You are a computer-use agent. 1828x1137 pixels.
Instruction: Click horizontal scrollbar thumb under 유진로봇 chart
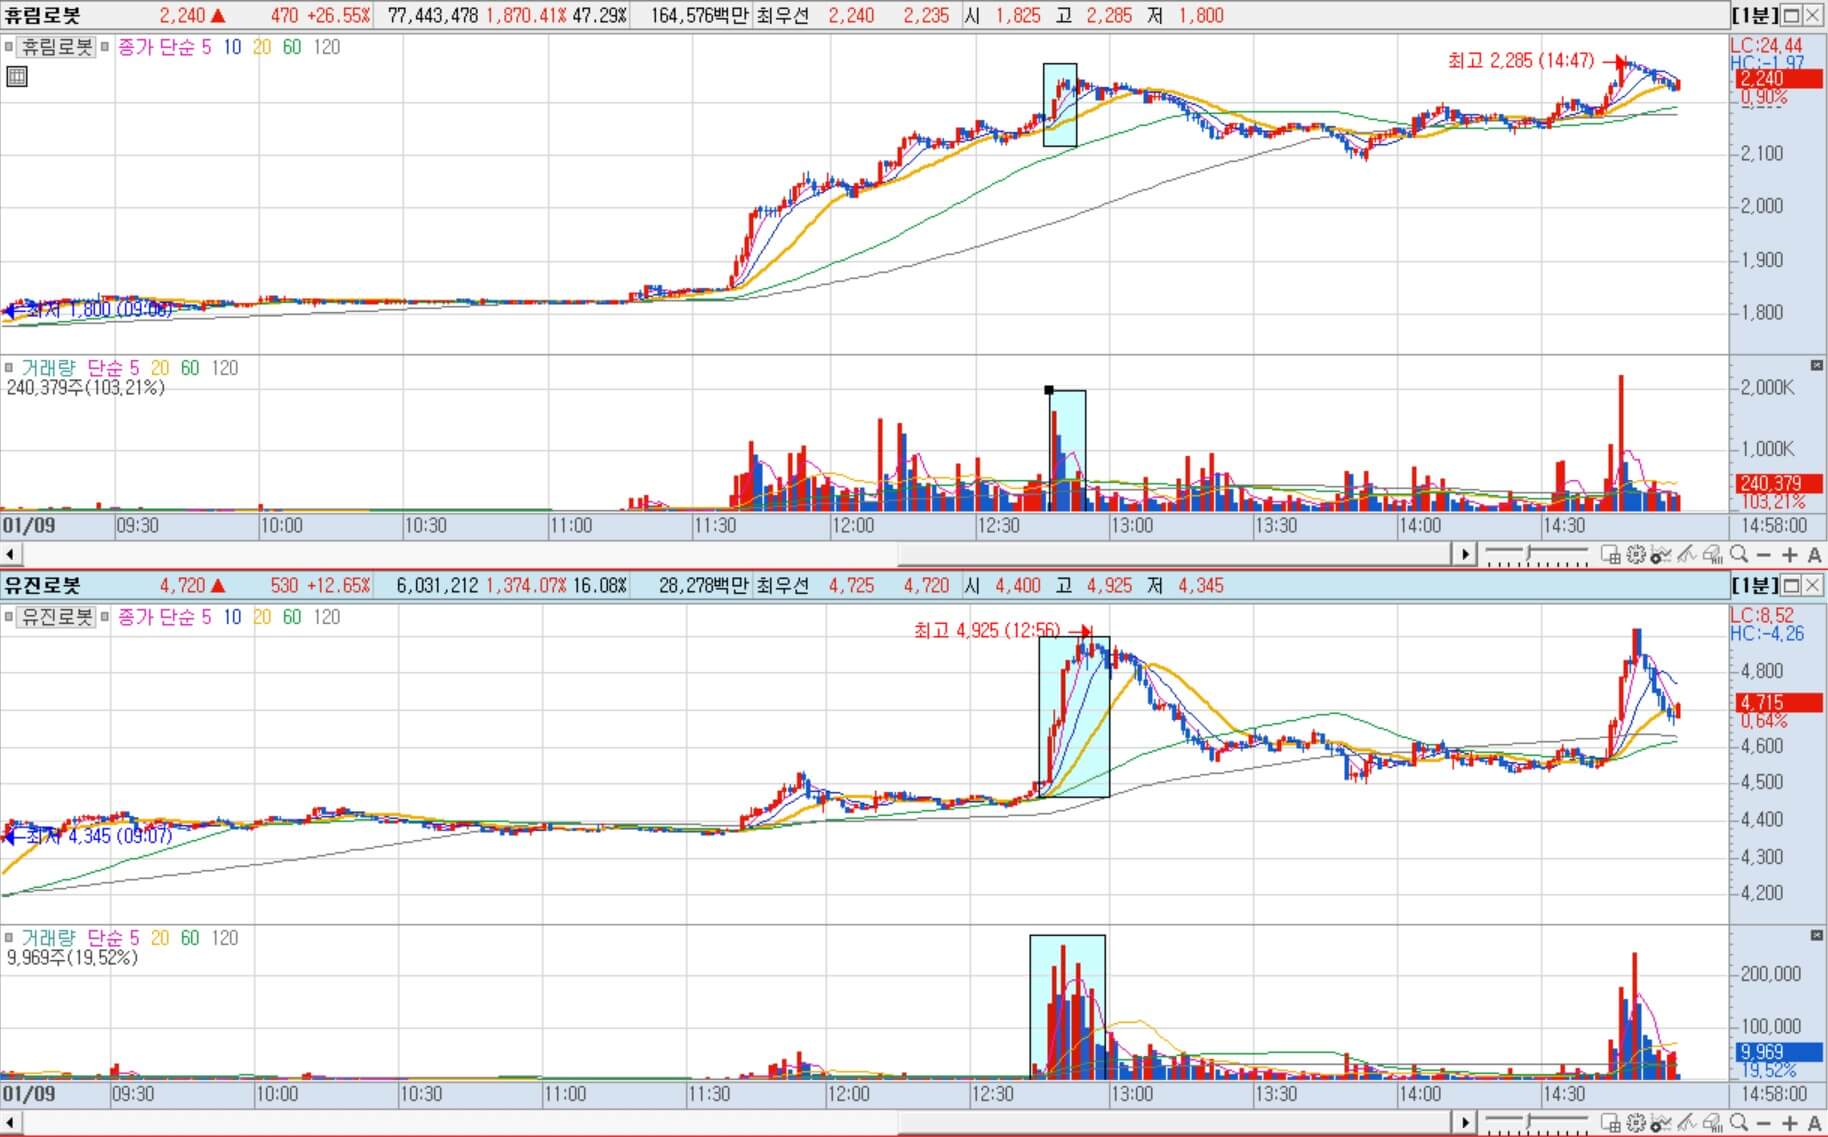pos(1176,1122)
